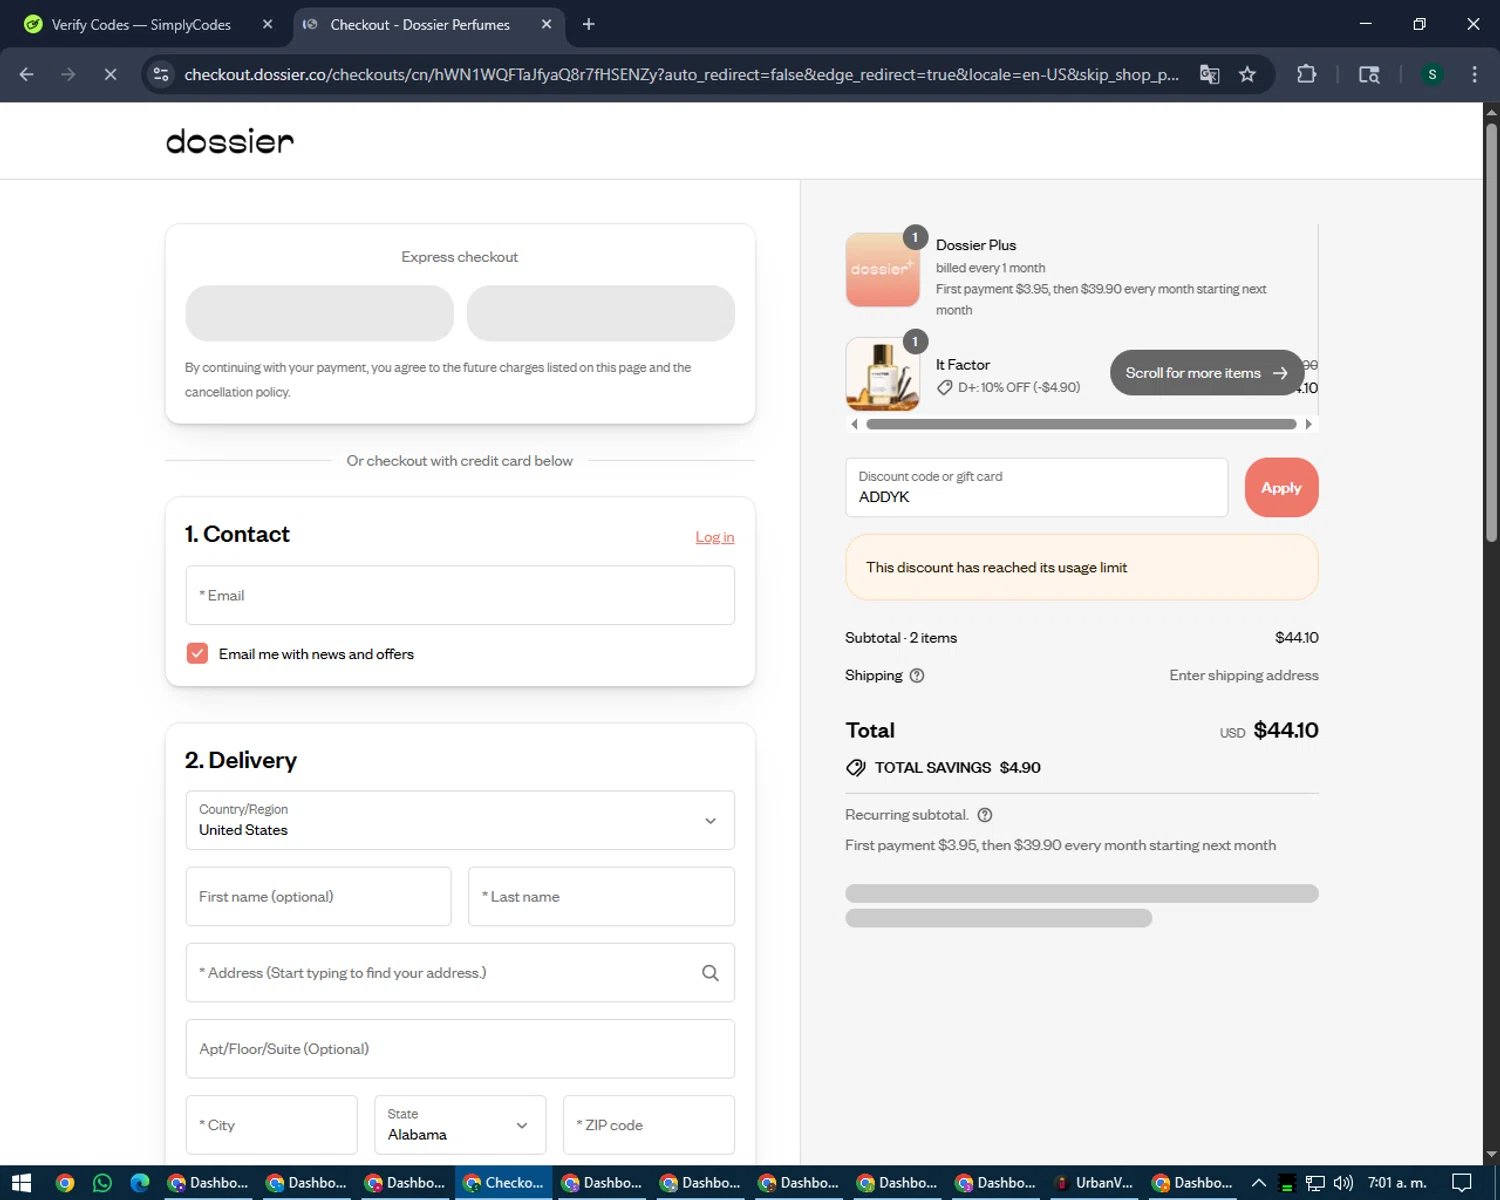Screen dimensions: 1500x1200
Task: Click the tab search icon in toolbar
Action: tap(1369, 74)
